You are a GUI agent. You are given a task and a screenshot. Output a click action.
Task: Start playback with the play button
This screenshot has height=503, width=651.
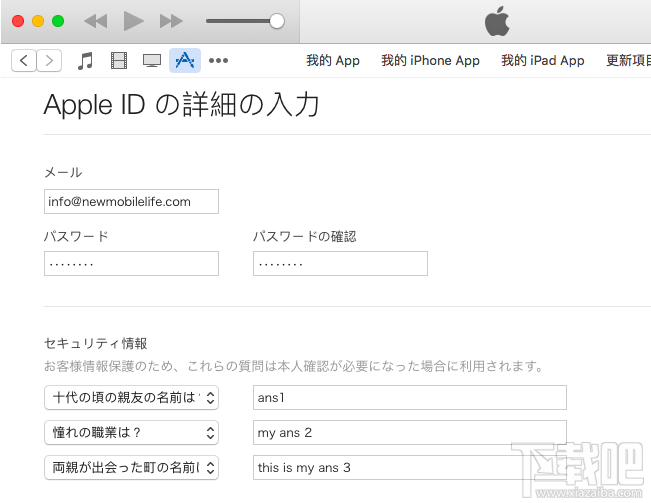click(134, 21)
